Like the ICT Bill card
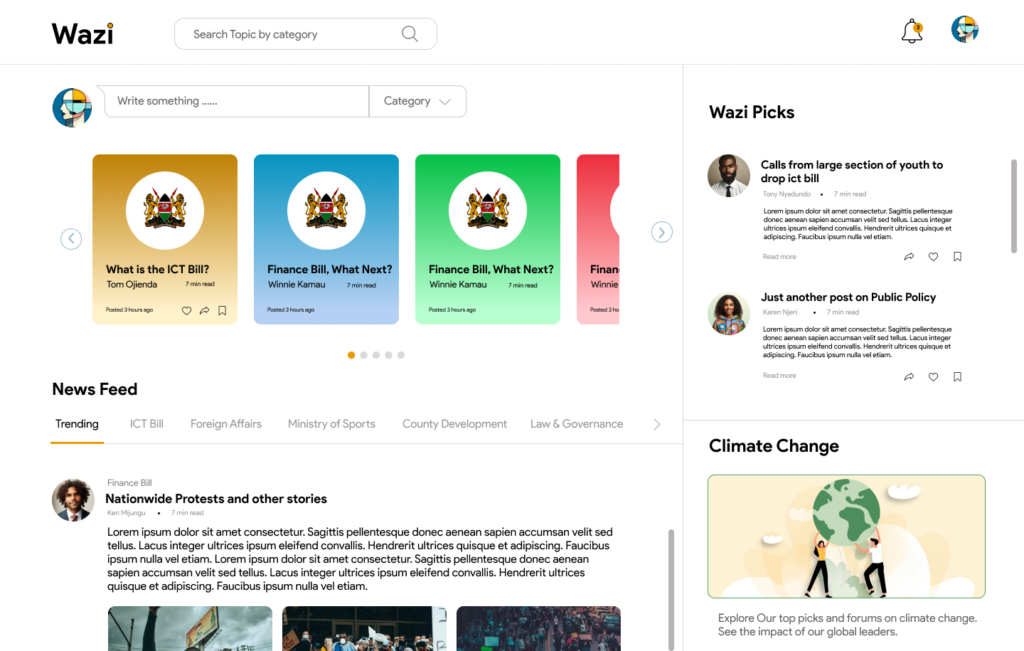The height and width of the screenshot is (651, 1024). point(186,311)
